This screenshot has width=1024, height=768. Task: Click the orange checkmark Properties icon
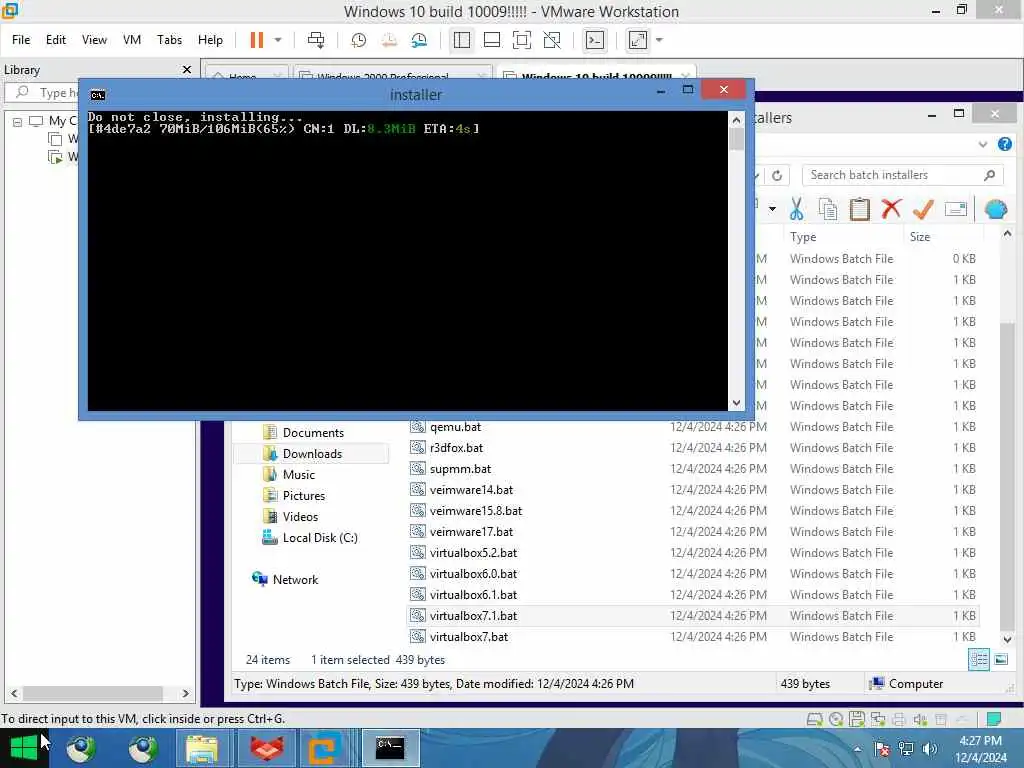click(x=923, y=209)
